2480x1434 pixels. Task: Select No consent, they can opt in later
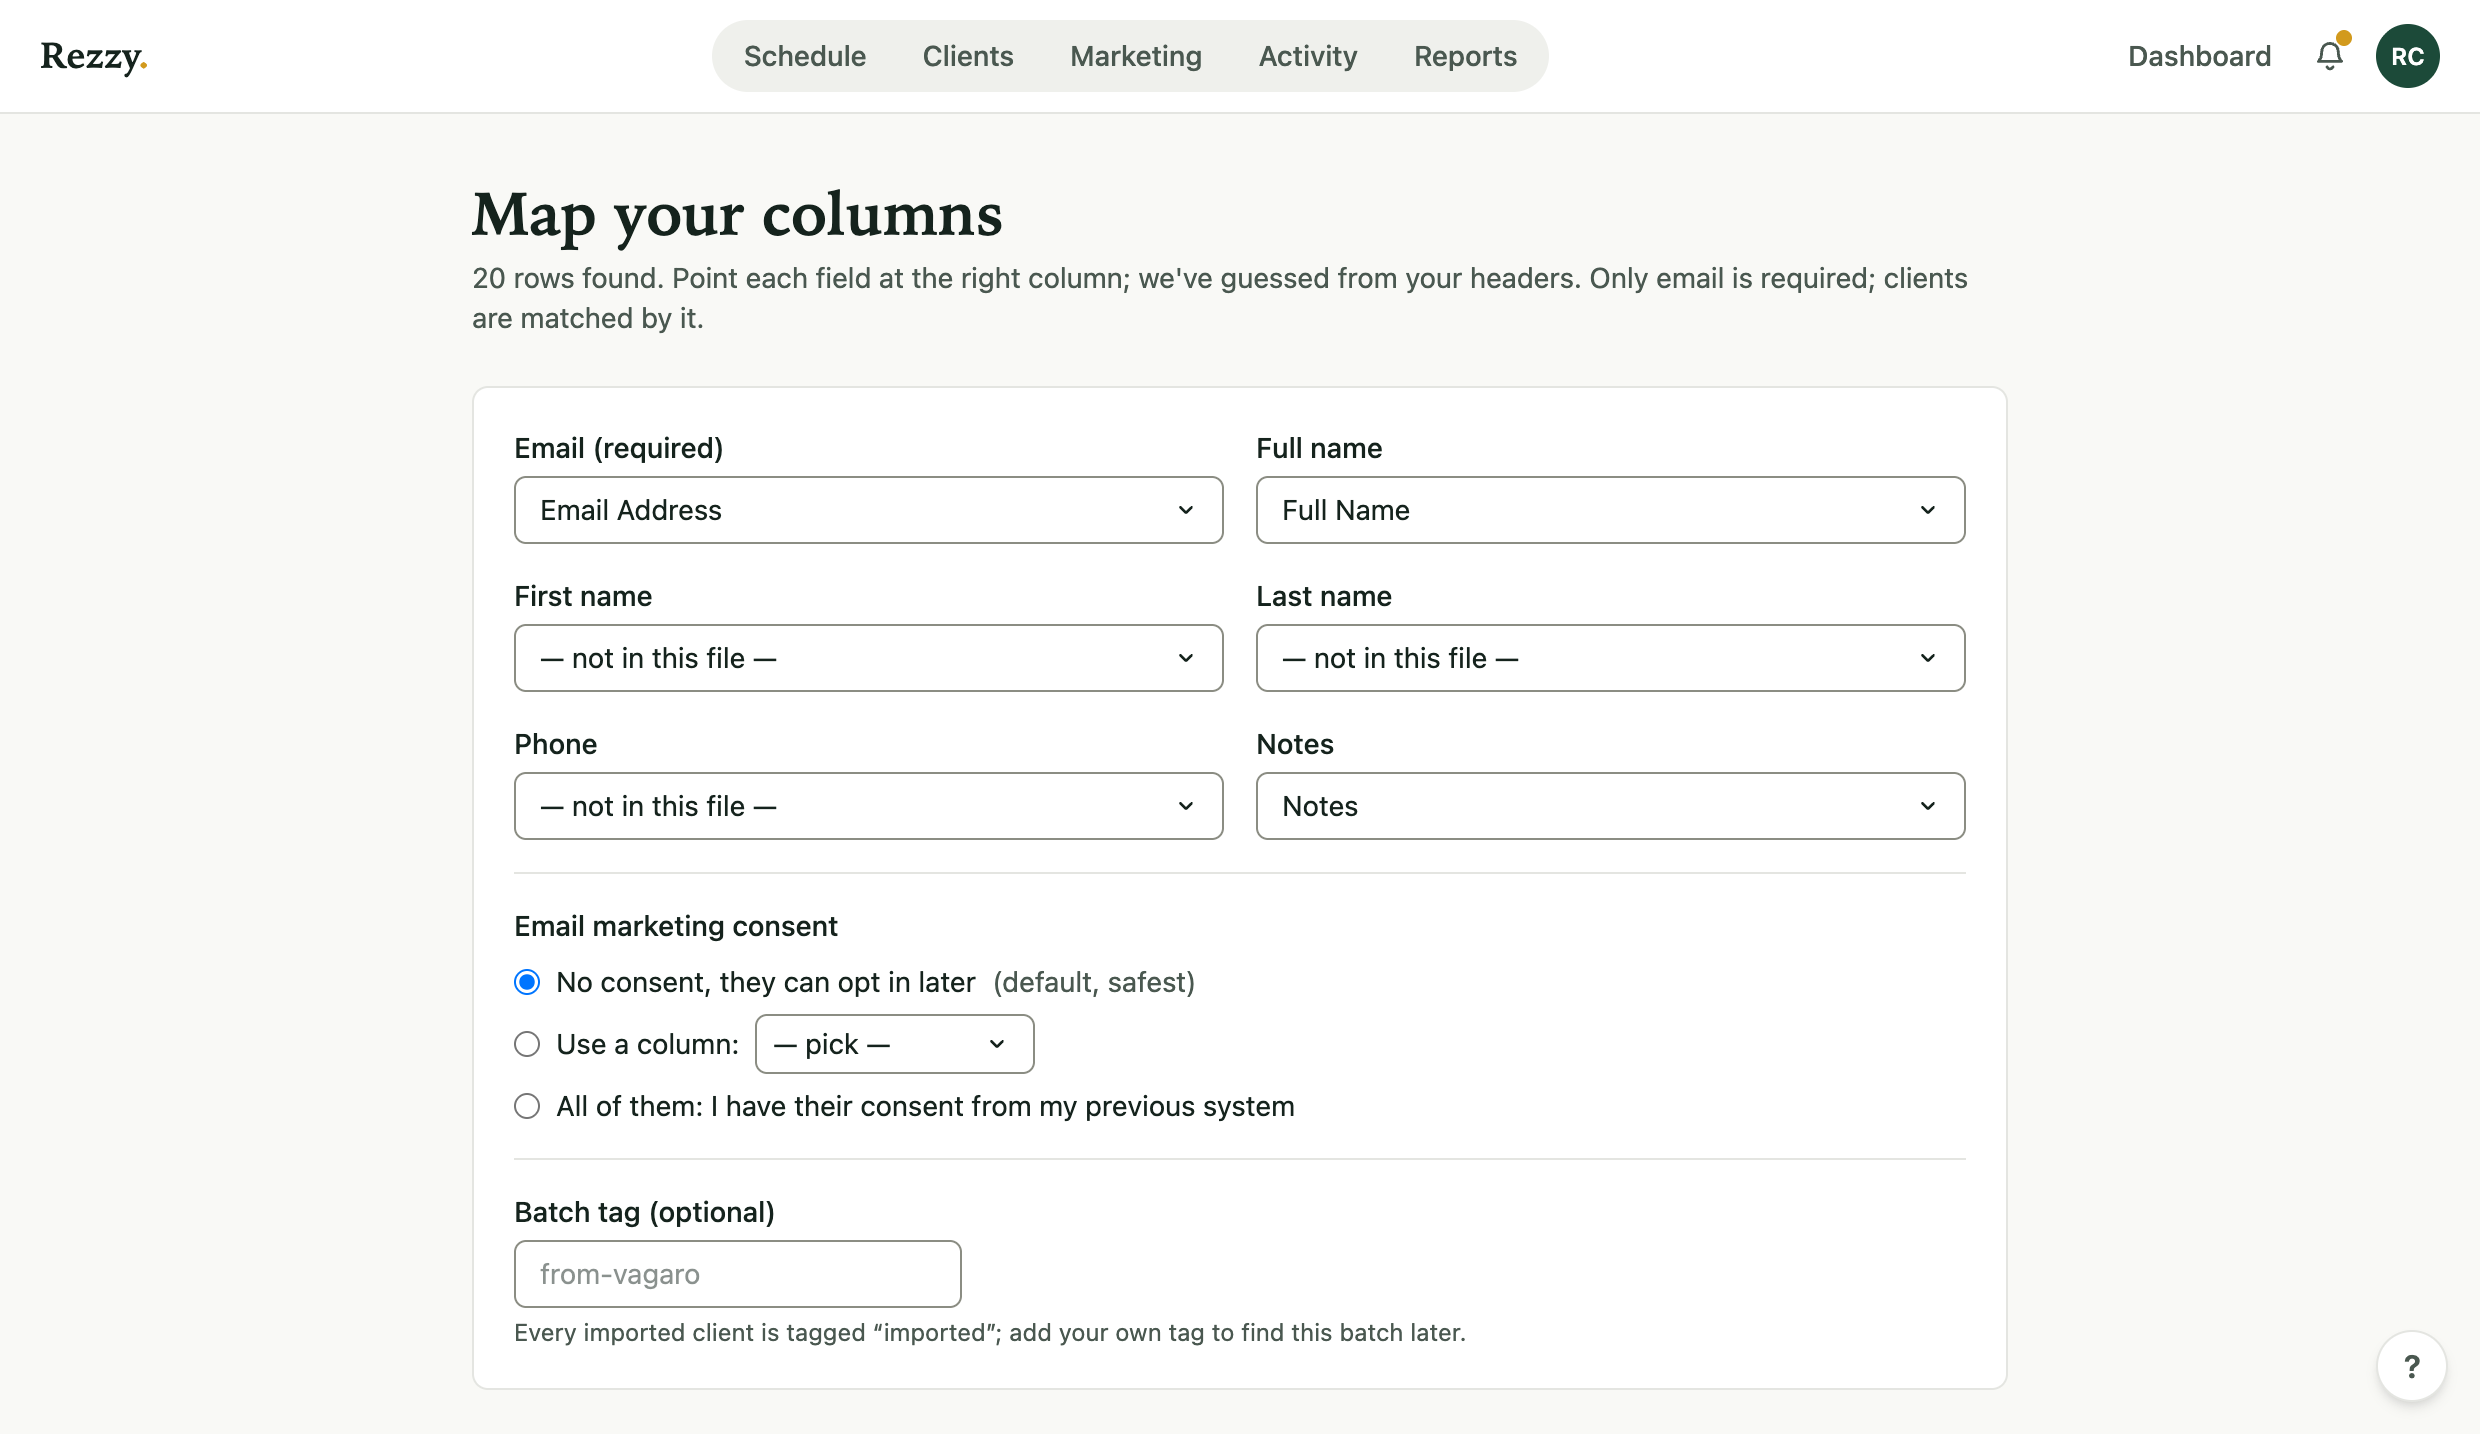(527, 982)
